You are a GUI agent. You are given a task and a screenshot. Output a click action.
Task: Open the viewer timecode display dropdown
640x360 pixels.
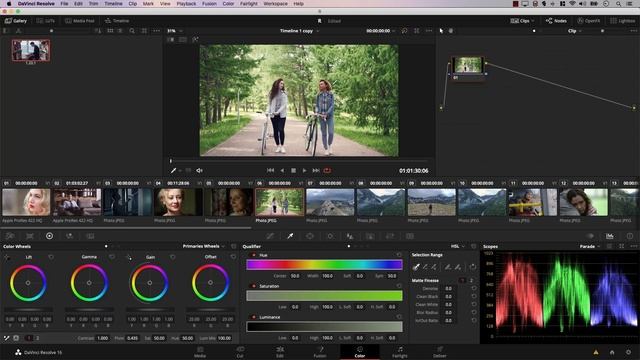[381, 31]
